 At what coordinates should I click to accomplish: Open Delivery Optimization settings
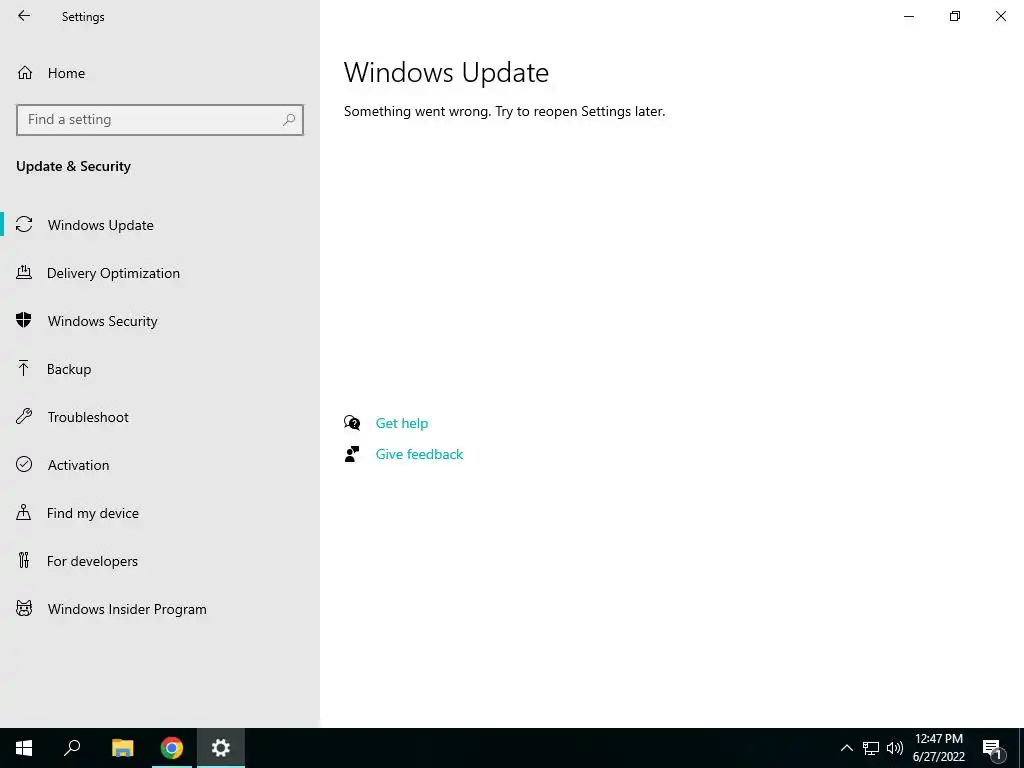[160, 273]
